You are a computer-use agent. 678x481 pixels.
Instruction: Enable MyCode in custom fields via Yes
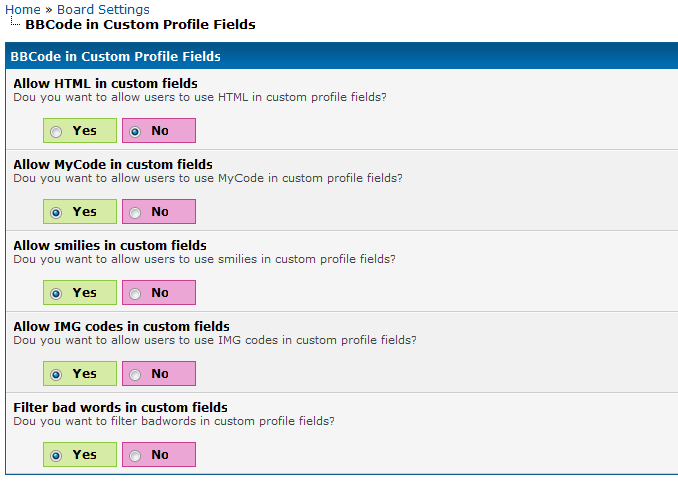(x=56, y=212)
